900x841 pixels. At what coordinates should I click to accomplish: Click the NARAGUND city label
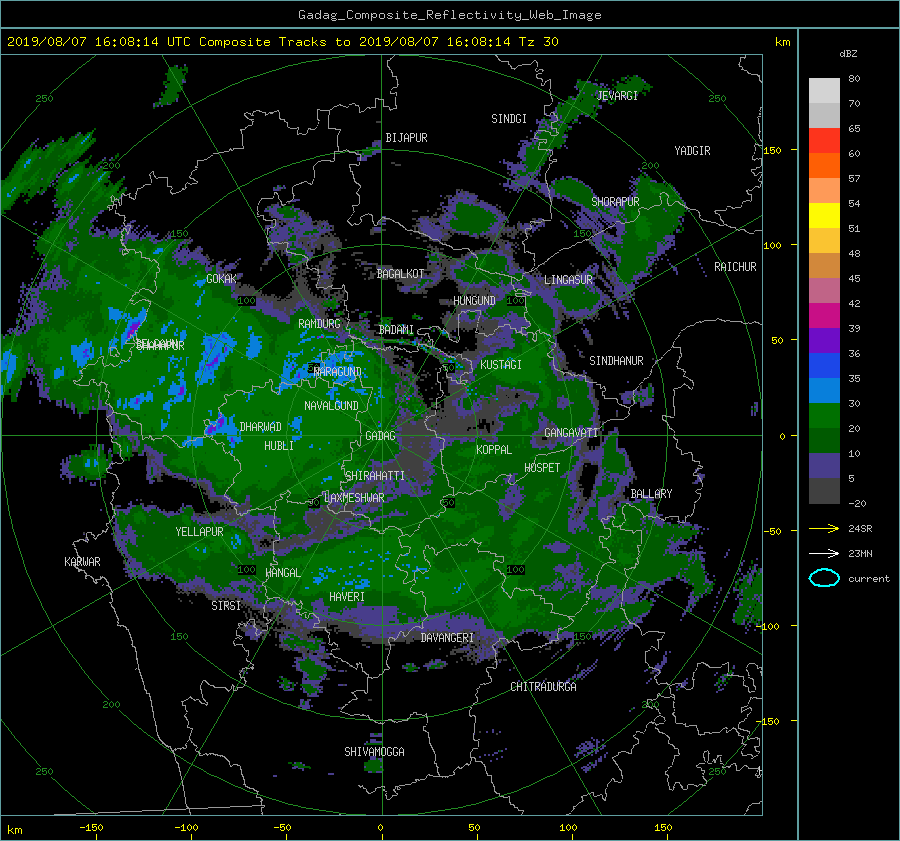click(x=338, y=372)
